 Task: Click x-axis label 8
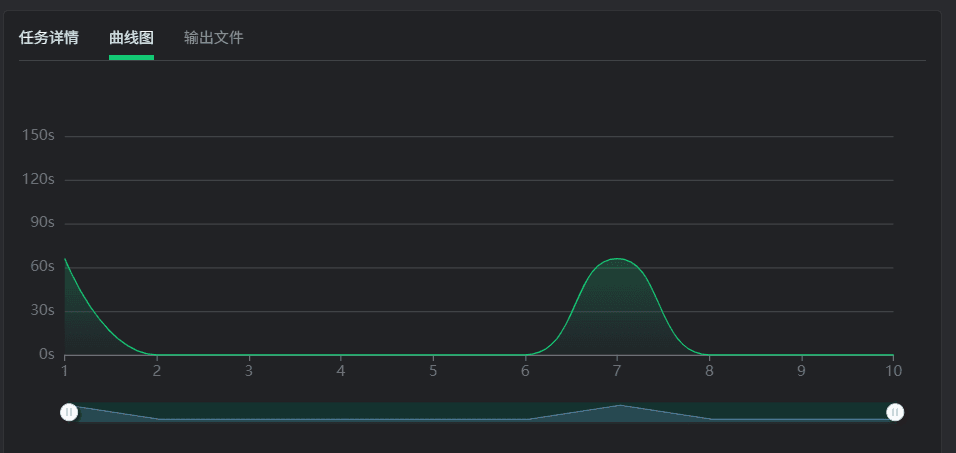tap(709, 371)
